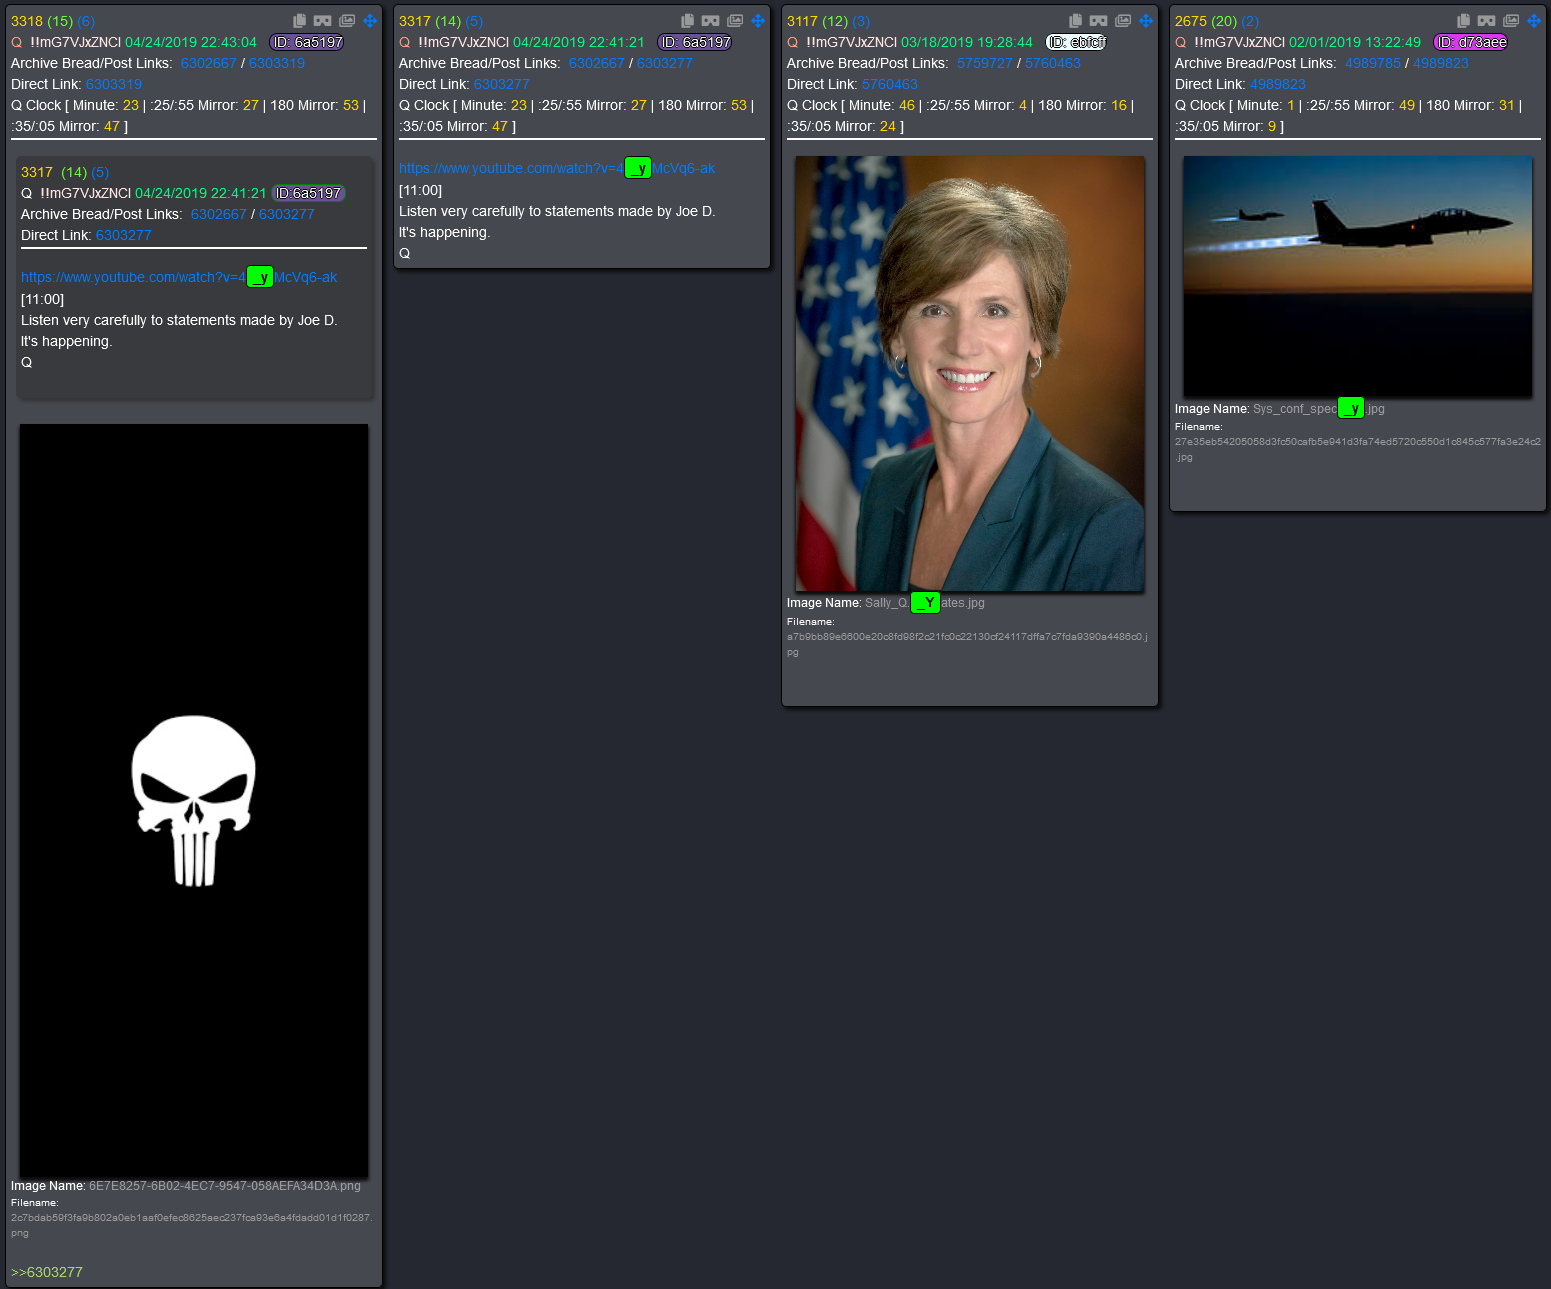Open archive post link 6303277 in second post header
The width and height of the screenshot is (1551, 1289).
[x=665, y=63]
